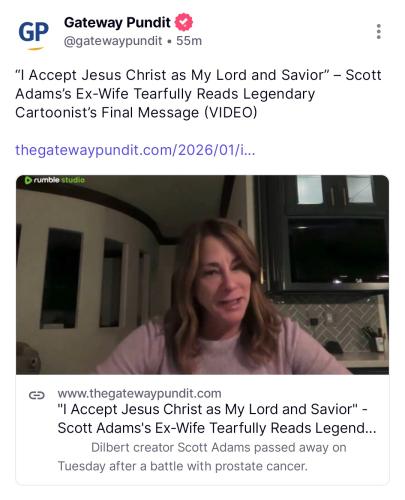
Task: Click card line "Scott Adams's Ex-Wife Tearfully Reads Legend..."
Action: pos(217,428)
